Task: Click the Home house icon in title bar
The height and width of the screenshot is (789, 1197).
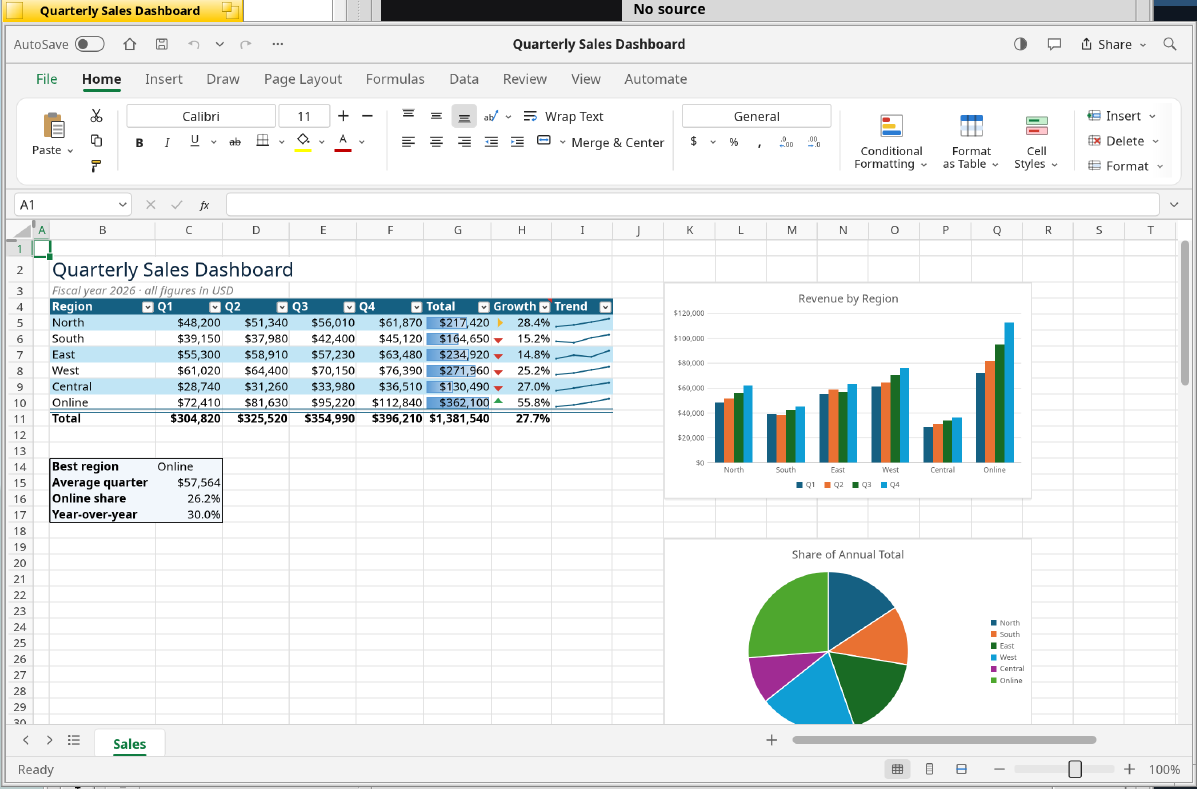Action: 130,44
